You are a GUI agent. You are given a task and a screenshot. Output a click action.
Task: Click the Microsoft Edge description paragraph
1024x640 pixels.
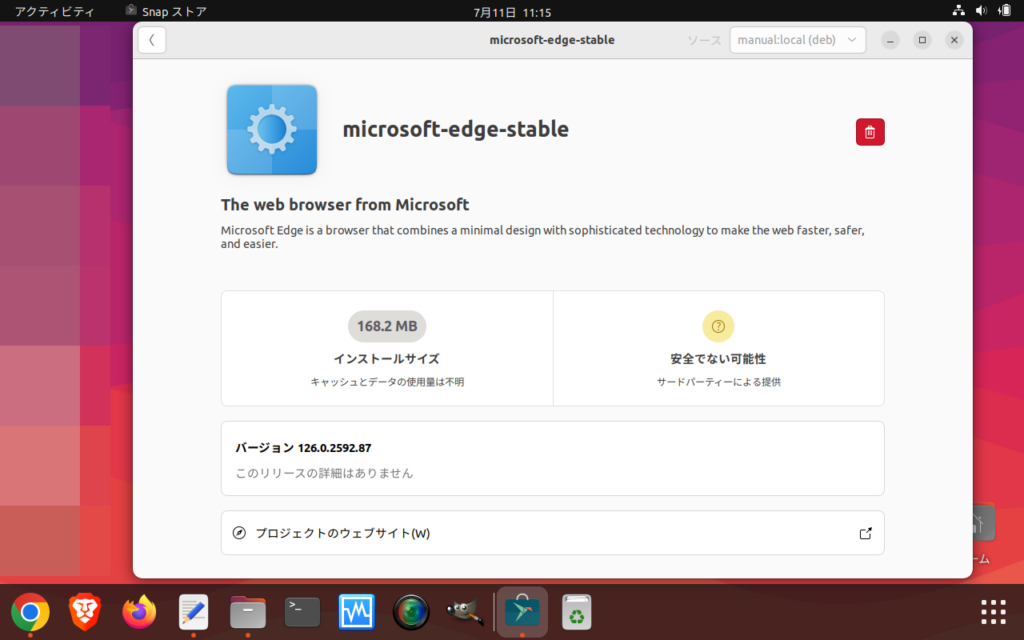point(543,237)
